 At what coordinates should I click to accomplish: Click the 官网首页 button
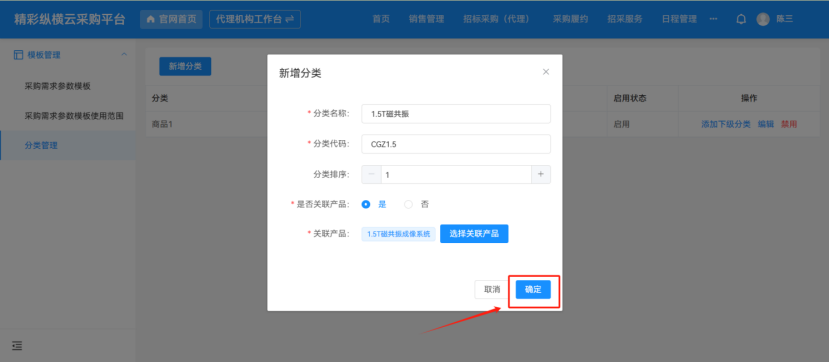click(x=171, y=20)
